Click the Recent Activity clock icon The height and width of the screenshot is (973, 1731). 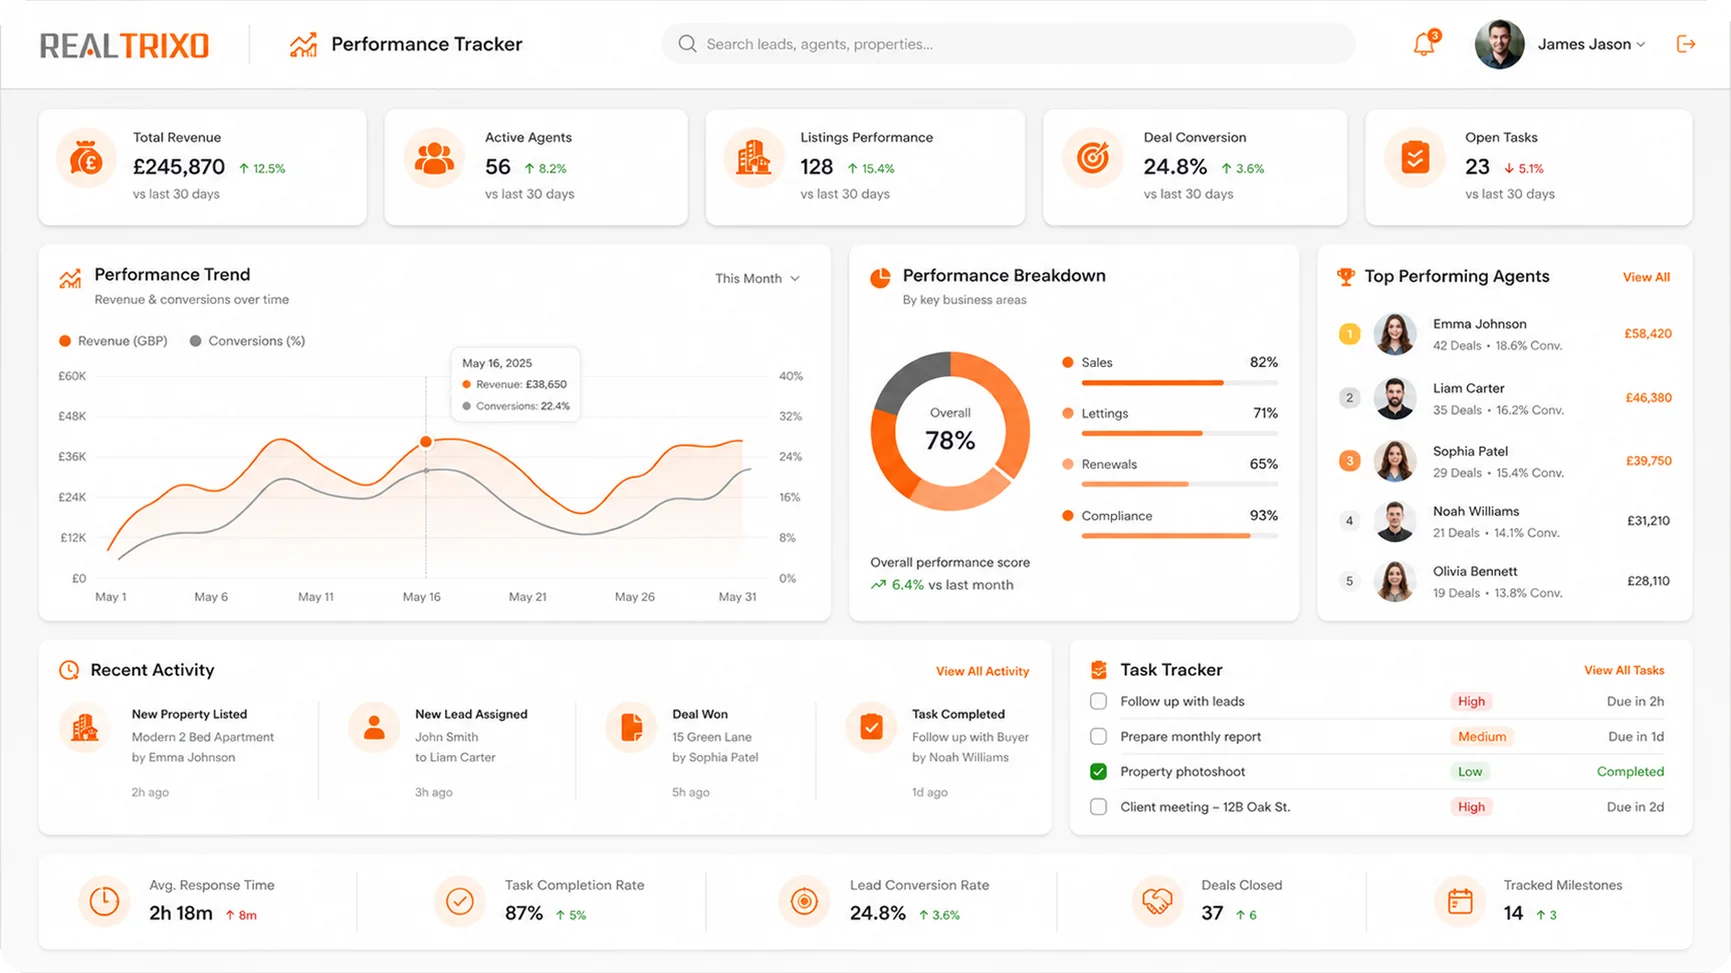pos(69,670)
